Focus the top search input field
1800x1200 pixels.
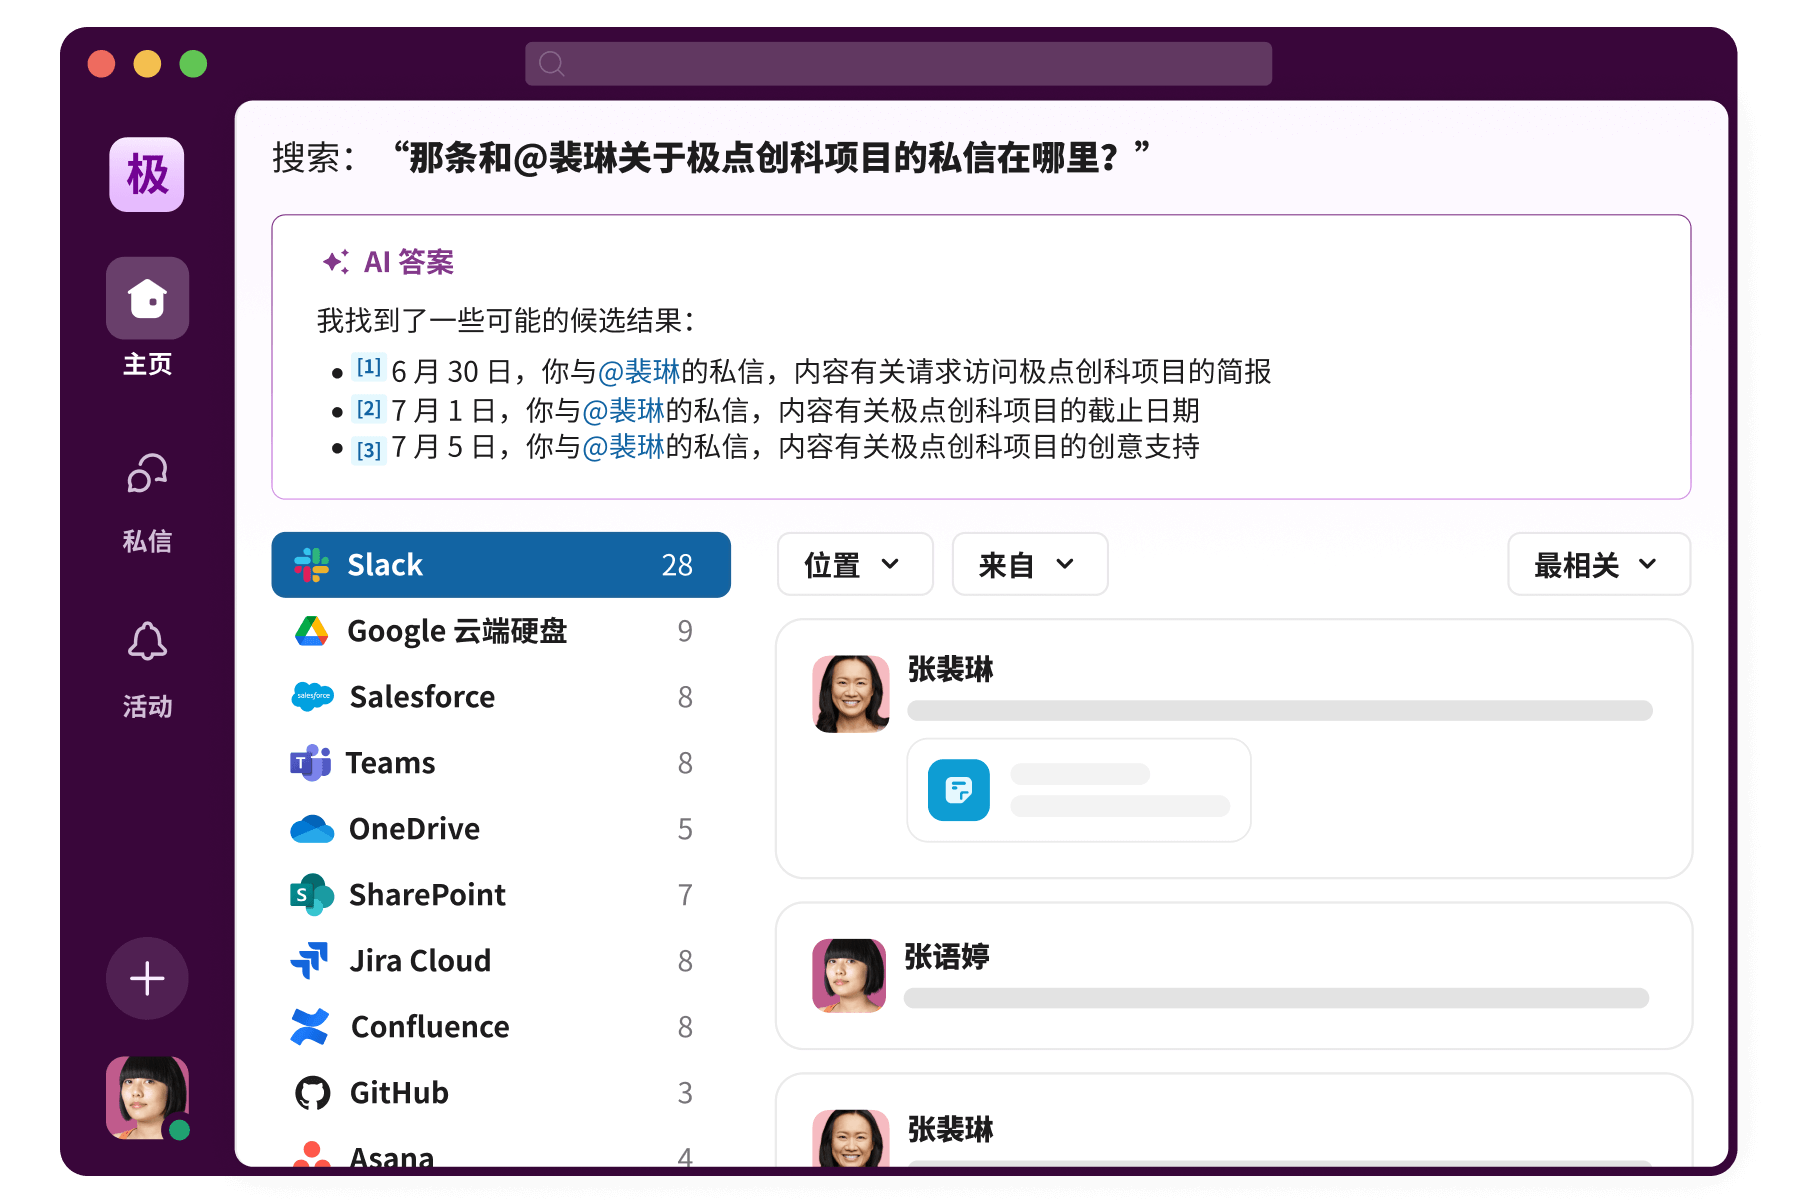(x=898, y=64)
